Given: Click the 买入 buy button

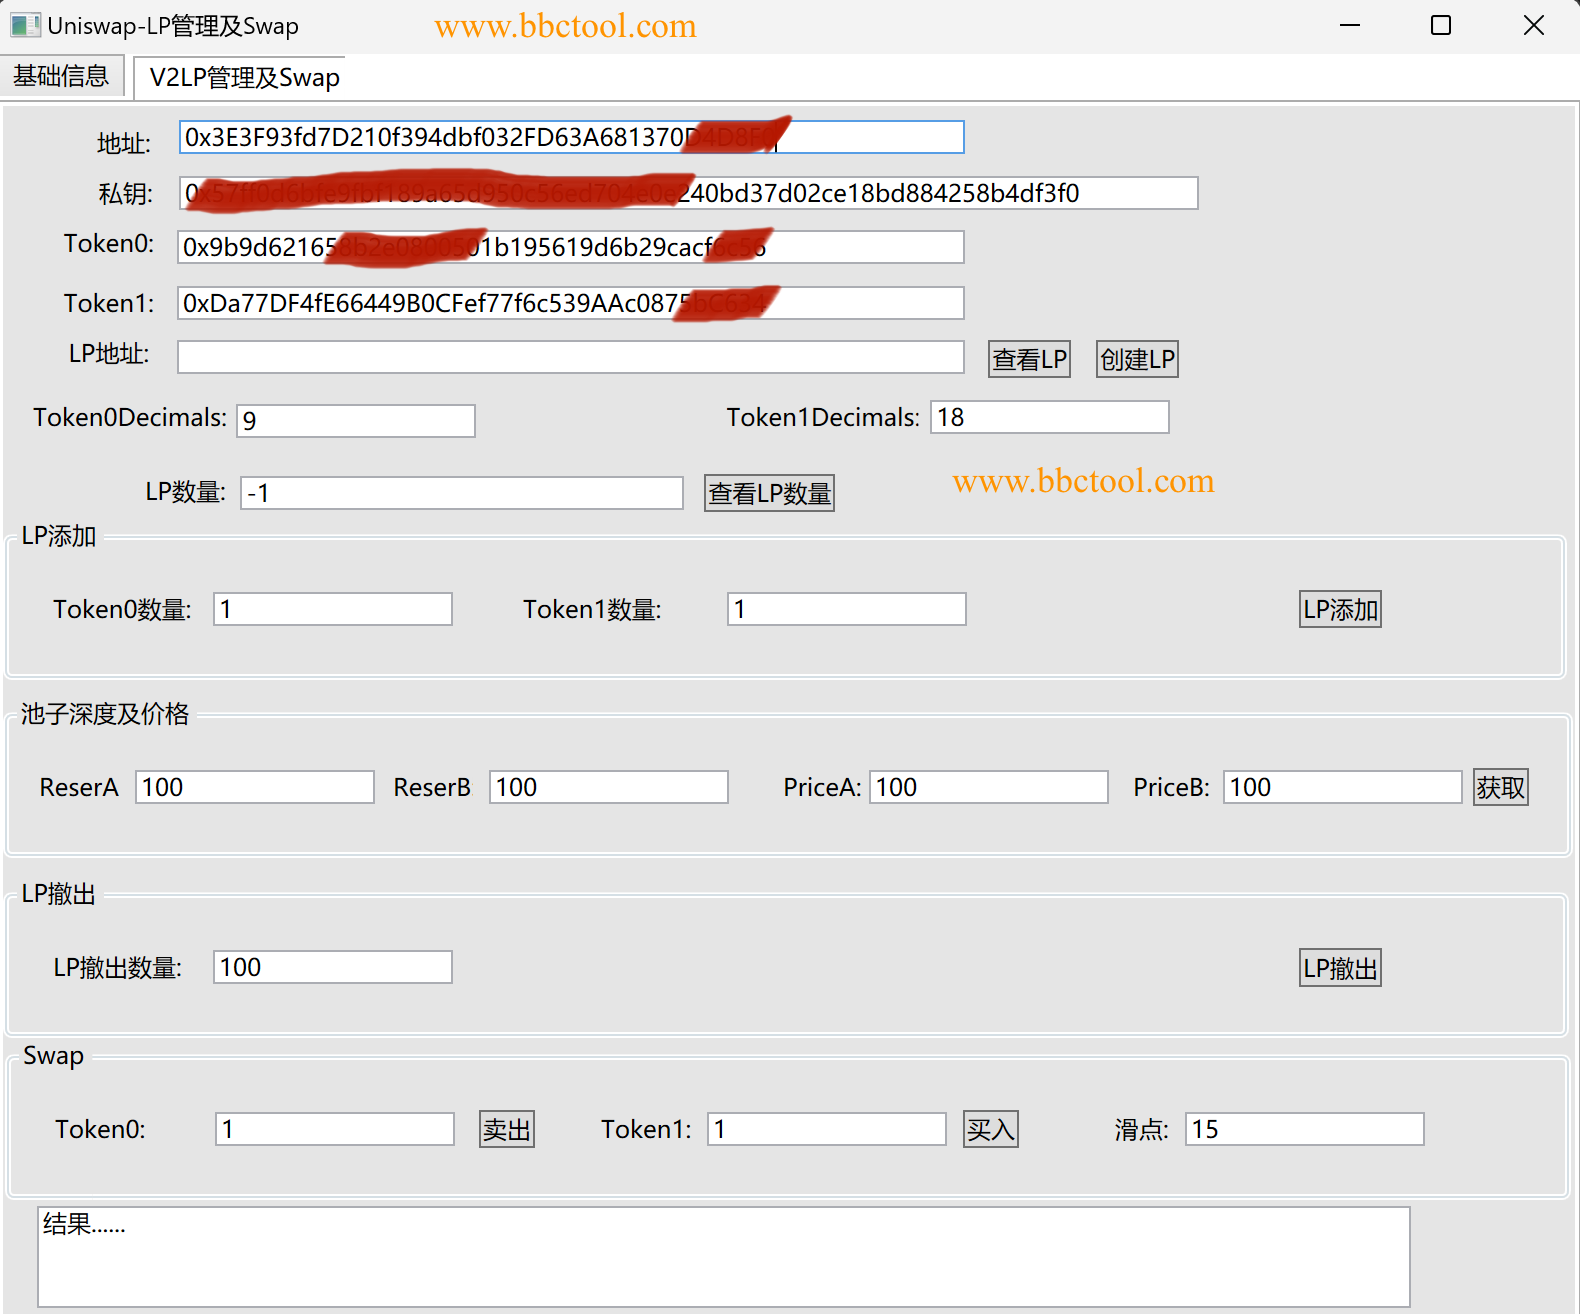Looking at the screenshot, I should [x=990, y=1130].
